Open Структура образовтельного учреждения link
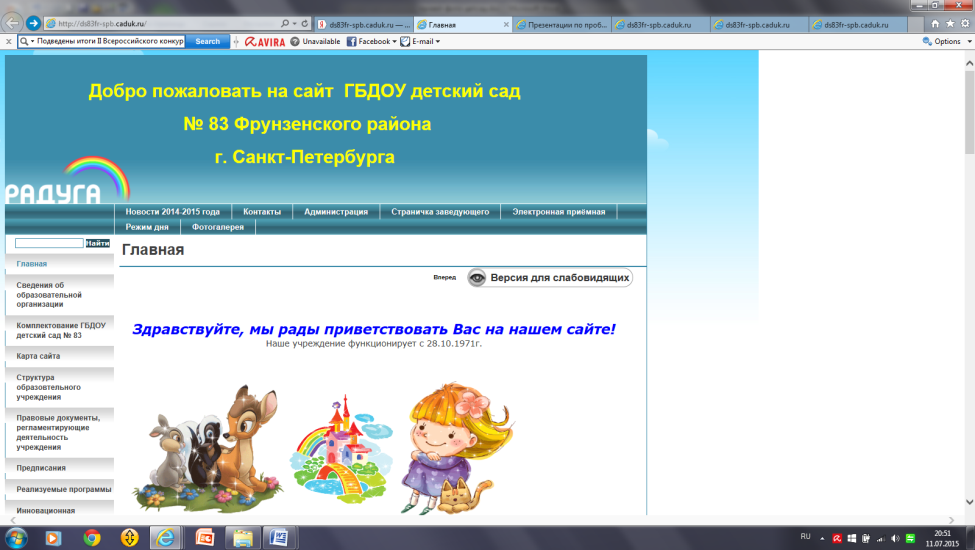This screenshot has width=975, height=550. point(49,387)
